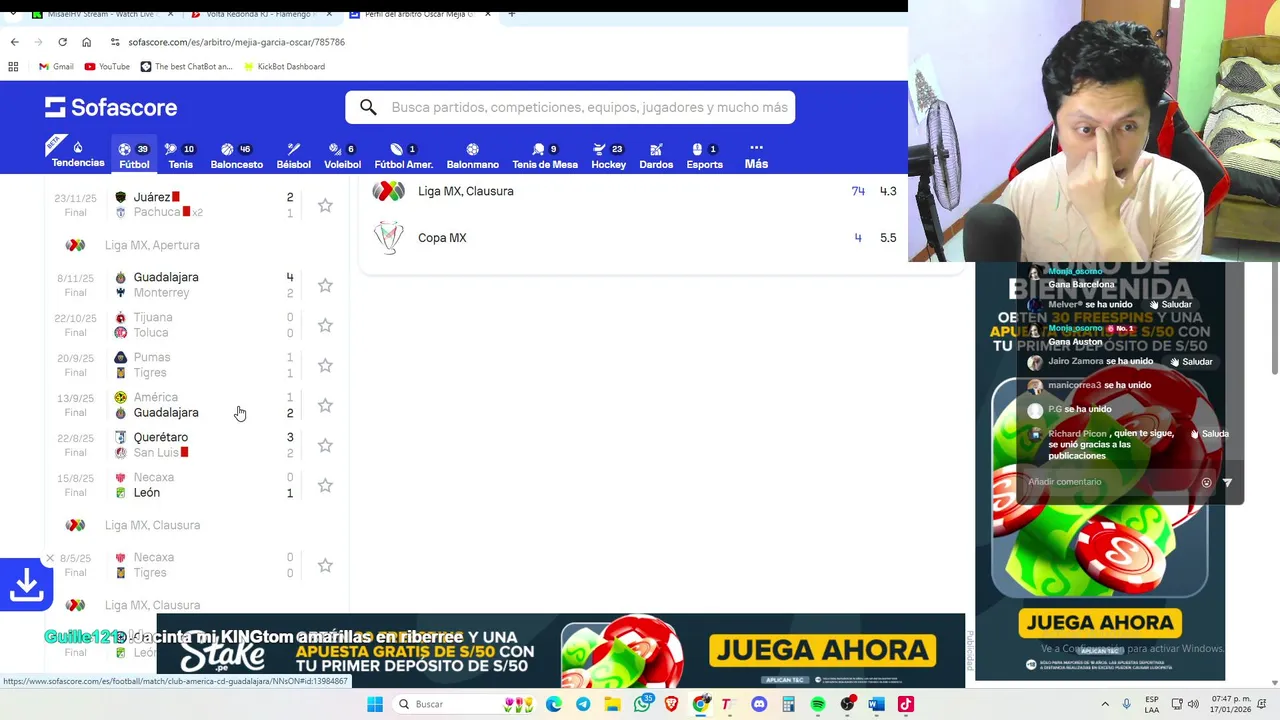Open a new browser tab
Viewport: 1280px width, 720px height.
512,14
